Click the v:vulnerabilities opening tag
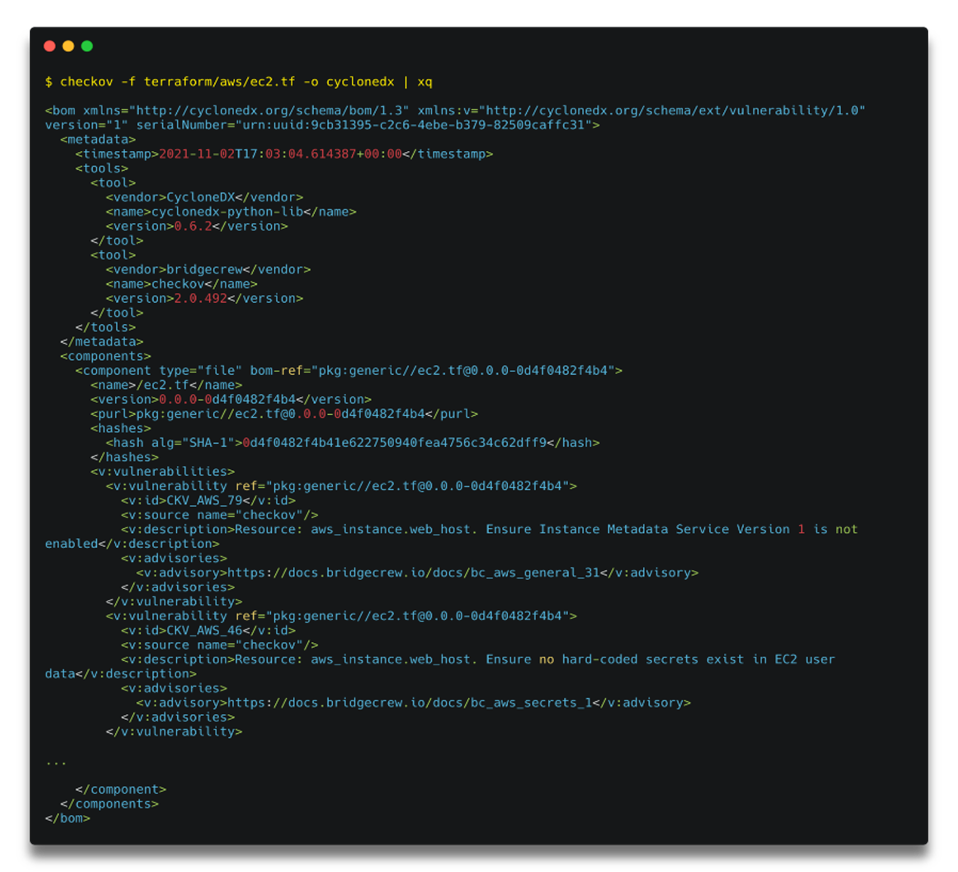This screenshot has width=958, height=872. (163, 472)
